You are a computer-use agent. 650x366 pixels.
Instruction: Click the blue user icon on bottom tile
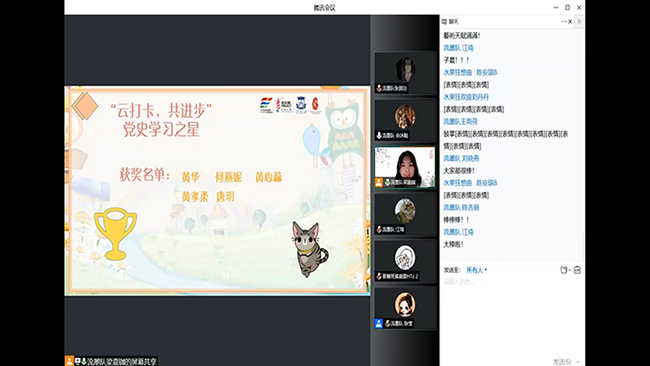coord(378,323)
